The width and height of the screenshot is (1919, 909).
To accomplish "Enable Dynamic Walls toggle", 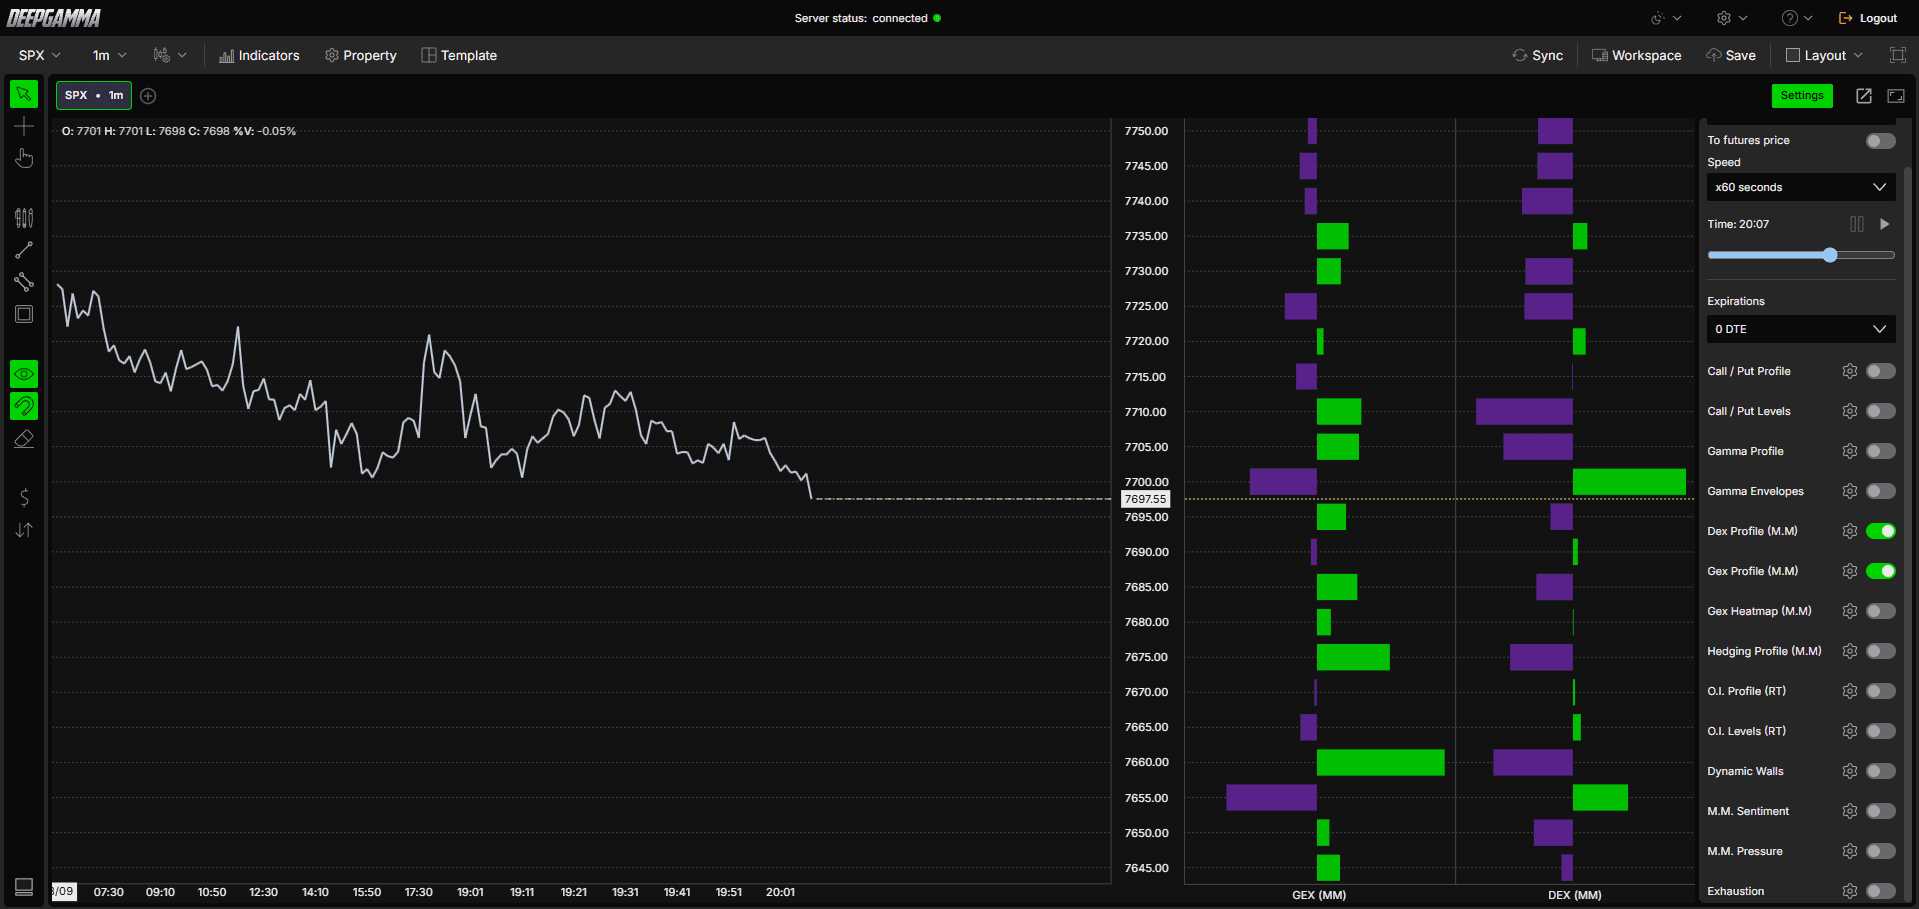I will click(x=1881, y=771).
